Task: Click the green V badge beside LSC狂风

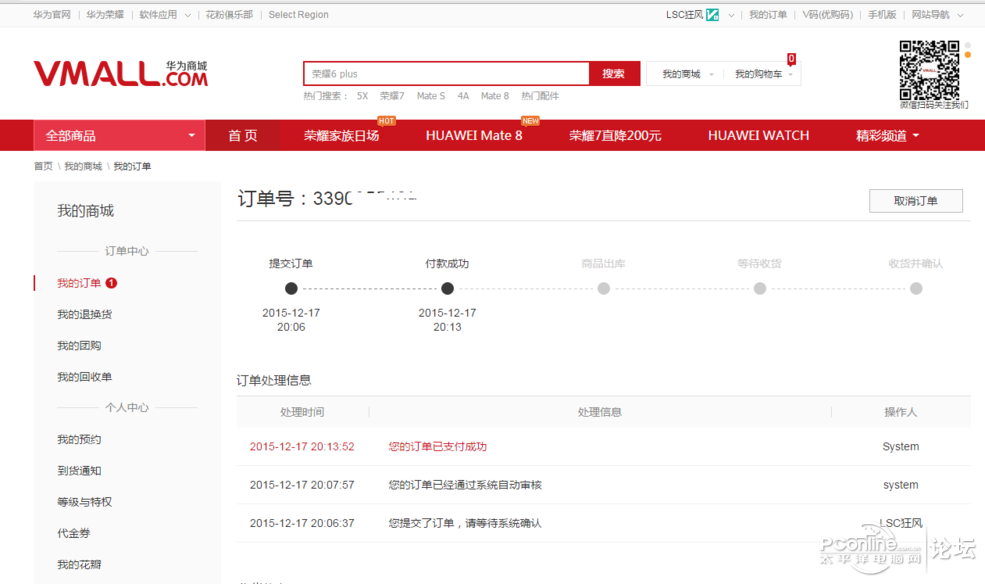Action: click(712, 15)
